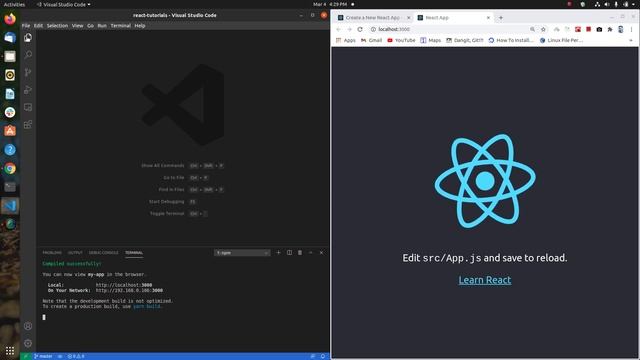The width and height of the screenshot is (640, 360).
Task: Open the Run menu in VS Code
Action: tap(102, 26)
